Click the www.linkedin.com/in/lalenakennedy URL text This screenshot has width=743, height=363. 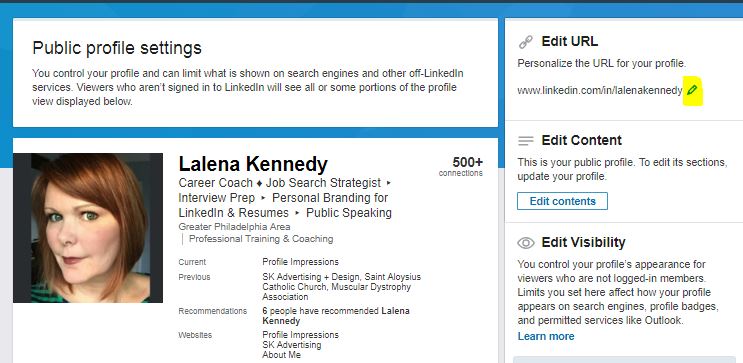tap(600, 91)
